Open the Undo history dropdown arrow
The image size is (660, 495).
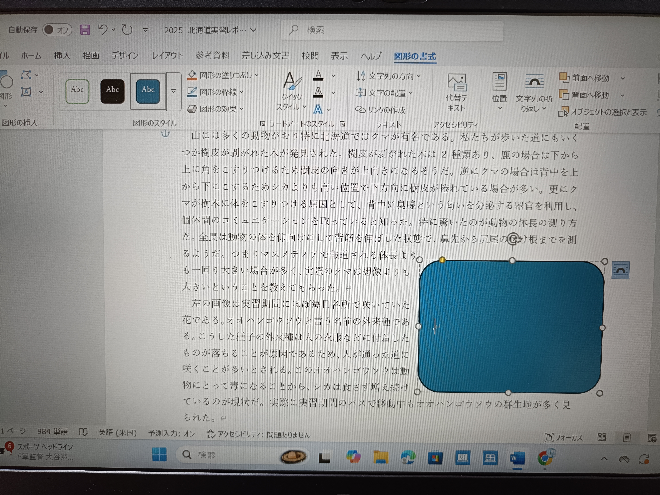coord(114,30)
